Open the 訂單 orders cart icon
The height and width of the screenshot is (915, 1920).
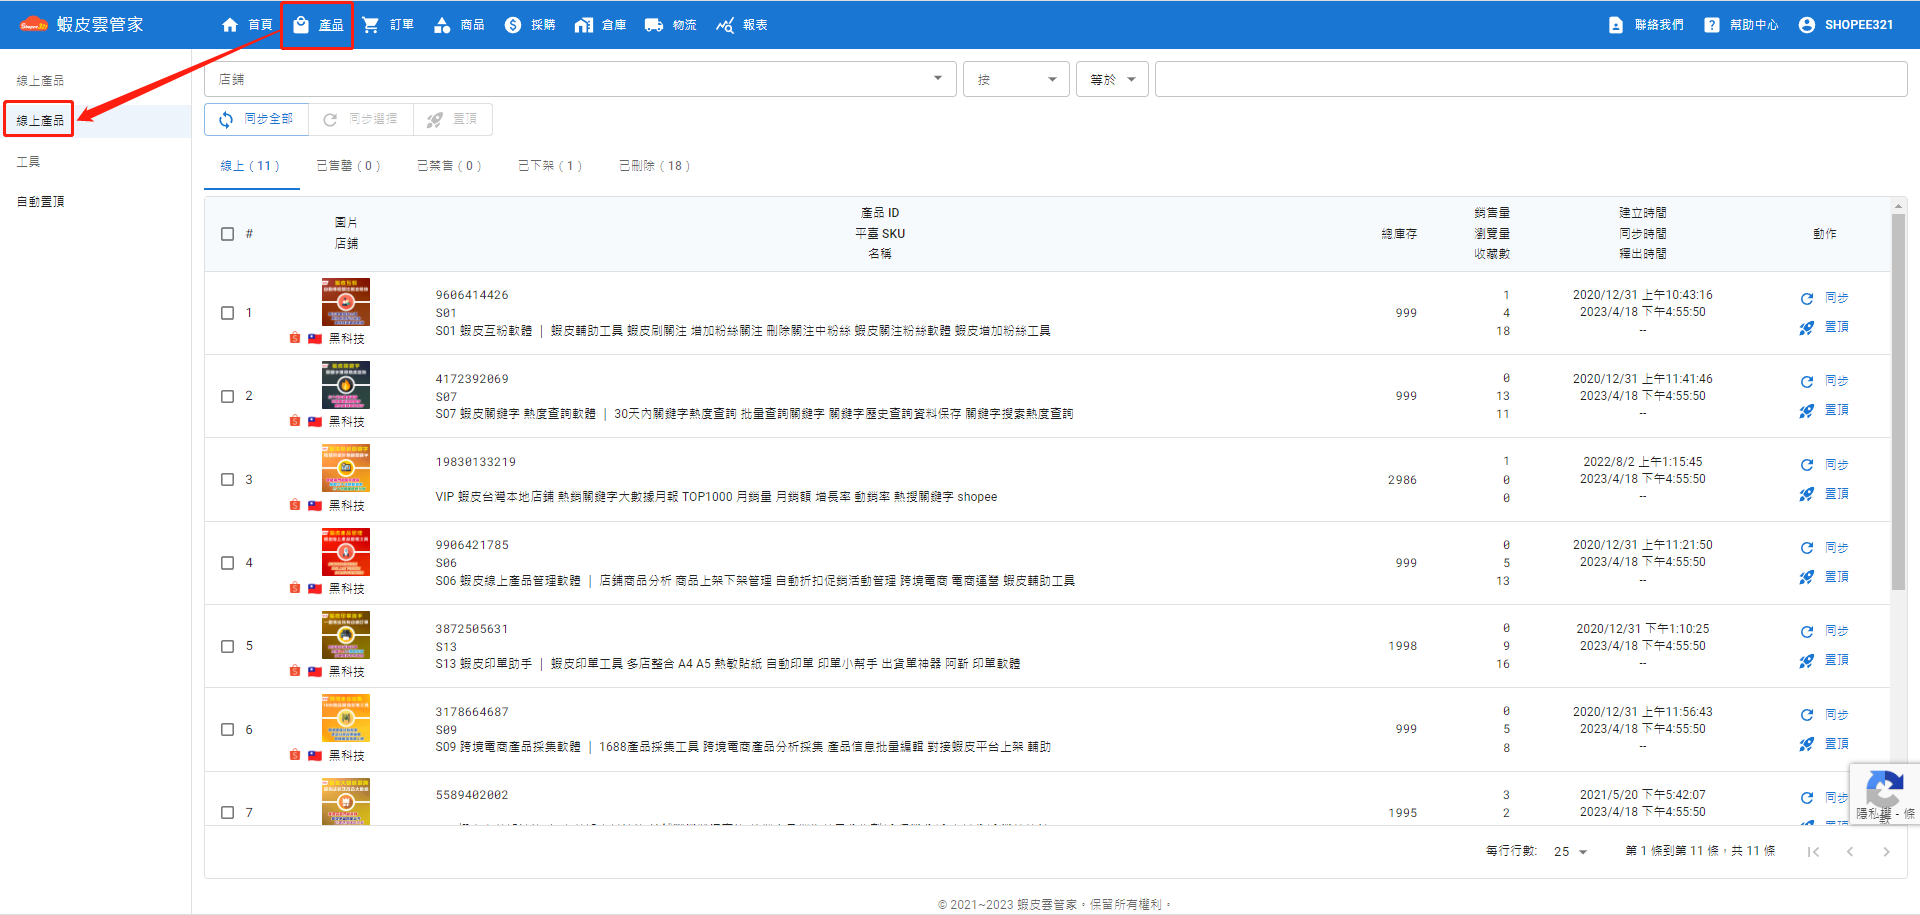point(371,25)
